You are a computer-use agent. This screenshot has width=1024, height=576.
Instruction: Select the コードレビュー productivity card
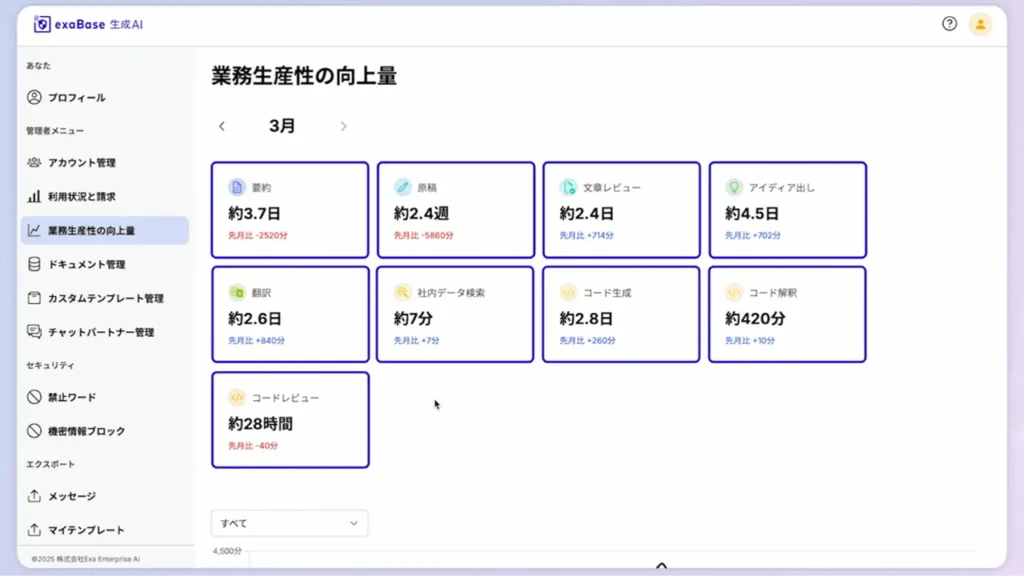(290, 419)
